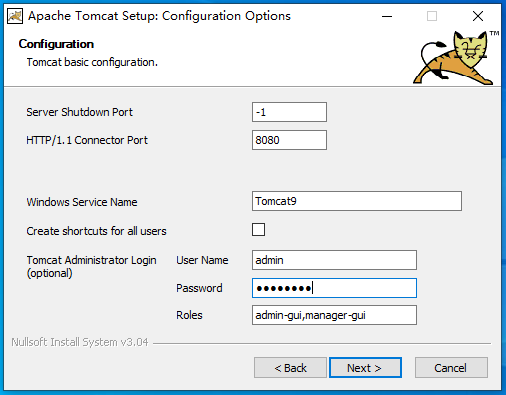Click the Configuration heading
Image resolution: width=506 pixels, height=395 pixels.
(x=56, y=44)
